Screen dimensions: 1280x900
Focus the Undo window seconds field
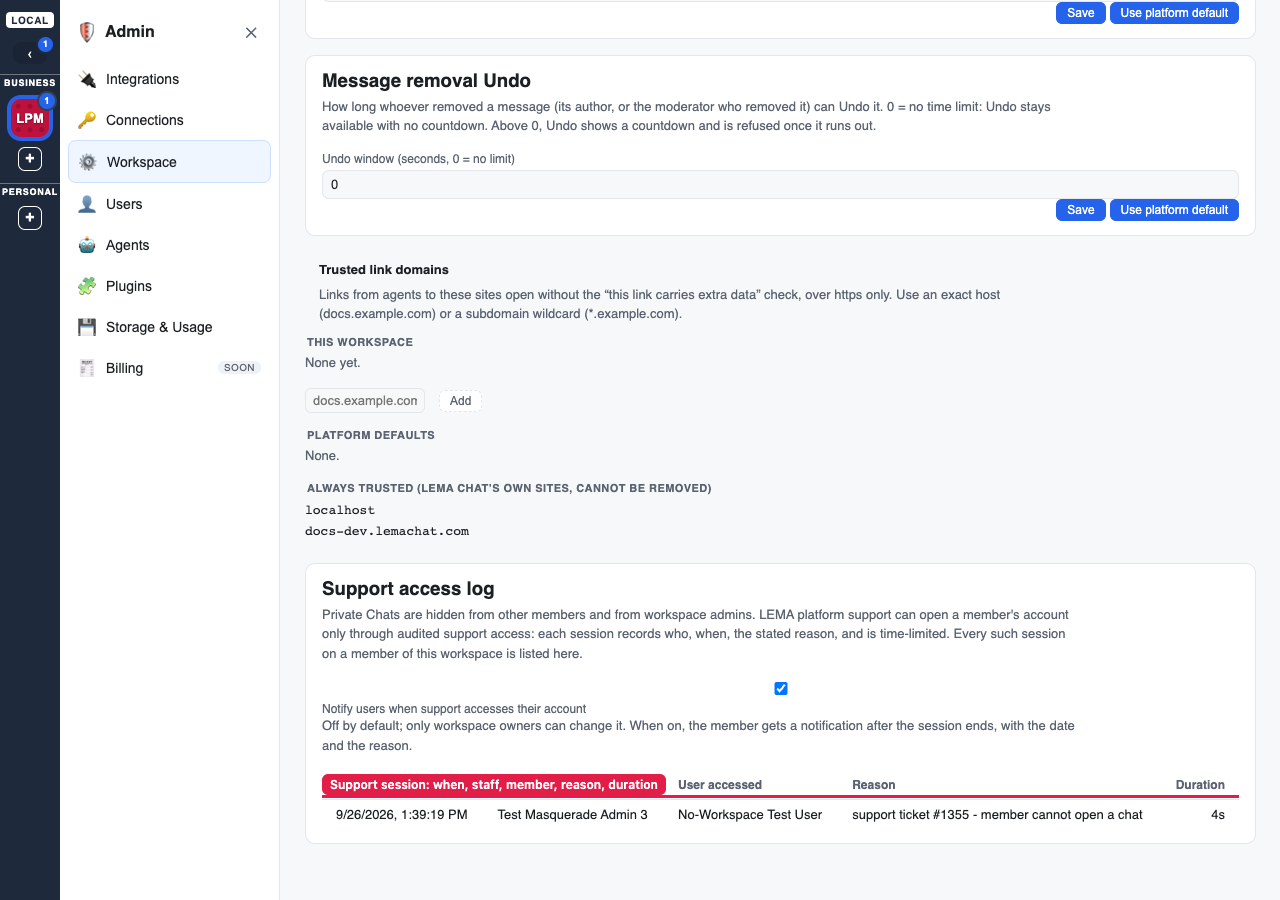click(780, 185)
